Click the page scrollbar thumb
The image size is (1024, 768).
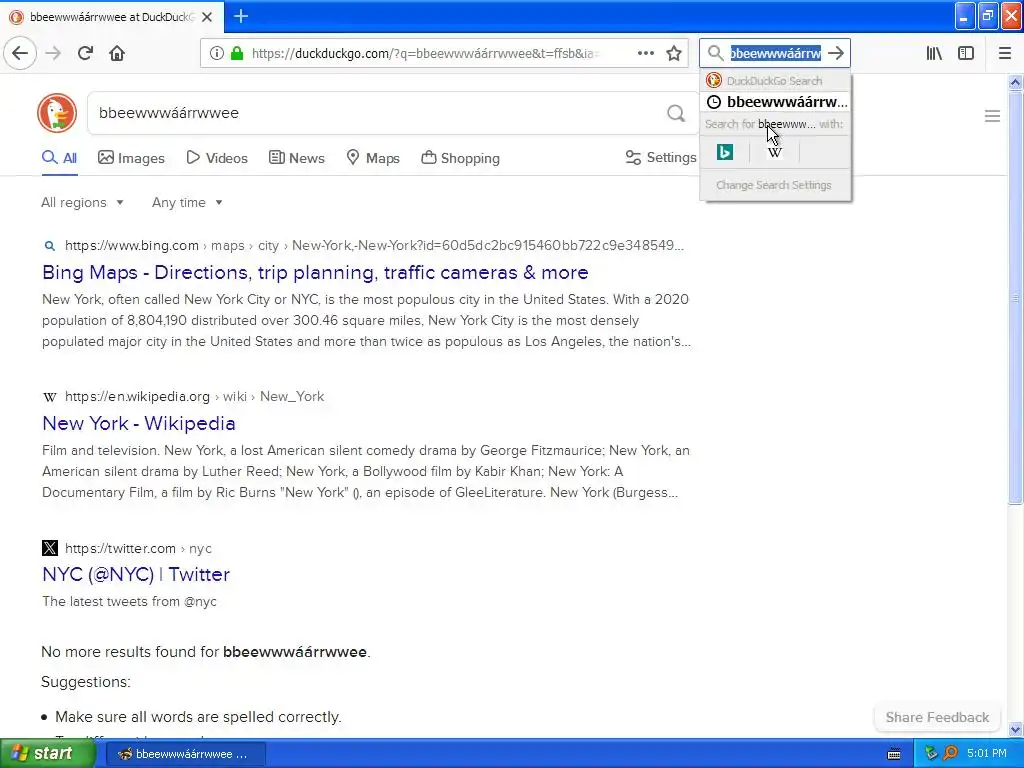click(1015, 297)
